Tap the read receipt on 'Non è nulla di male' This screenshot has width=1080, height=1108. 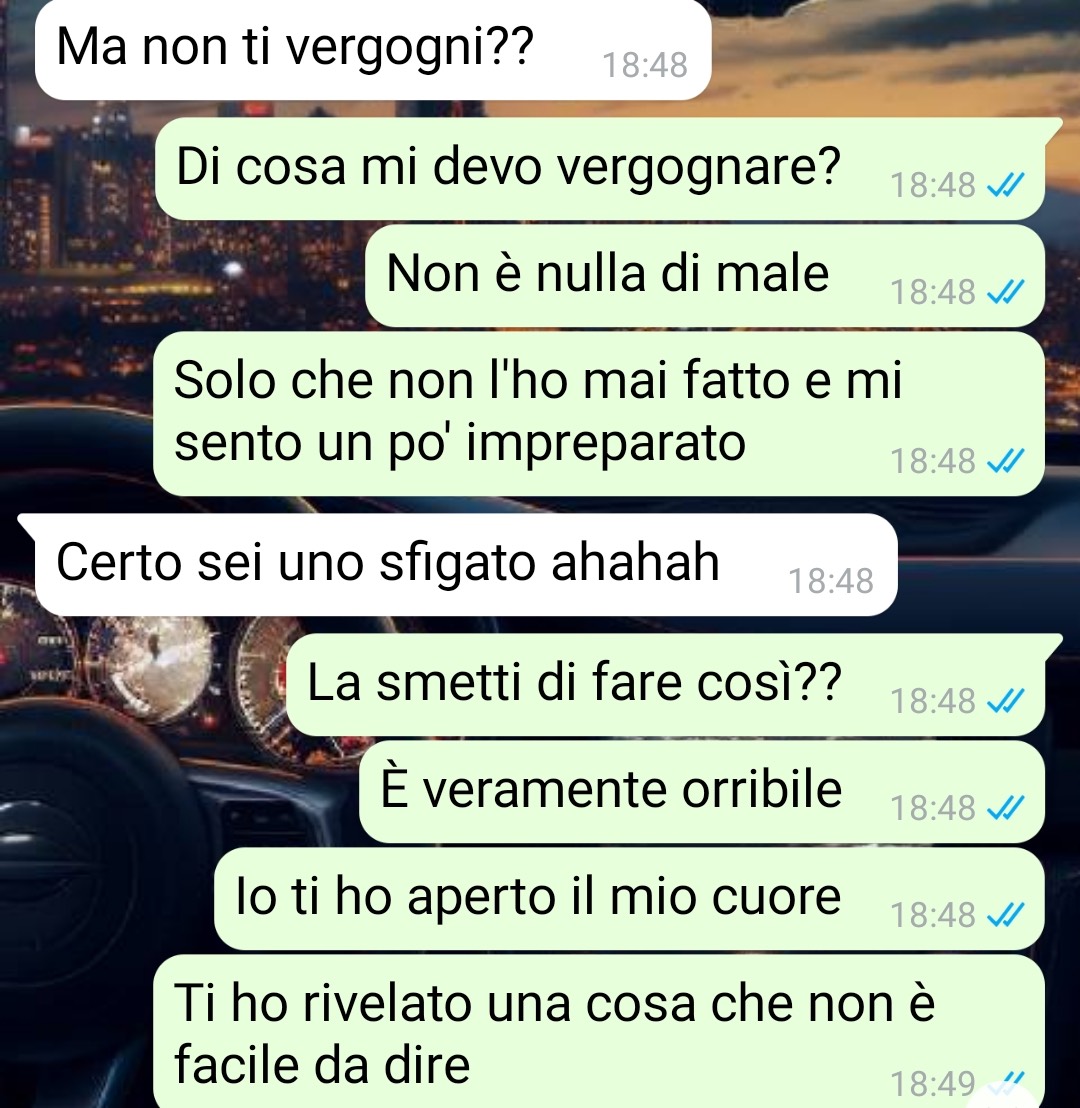(1005, 292)
